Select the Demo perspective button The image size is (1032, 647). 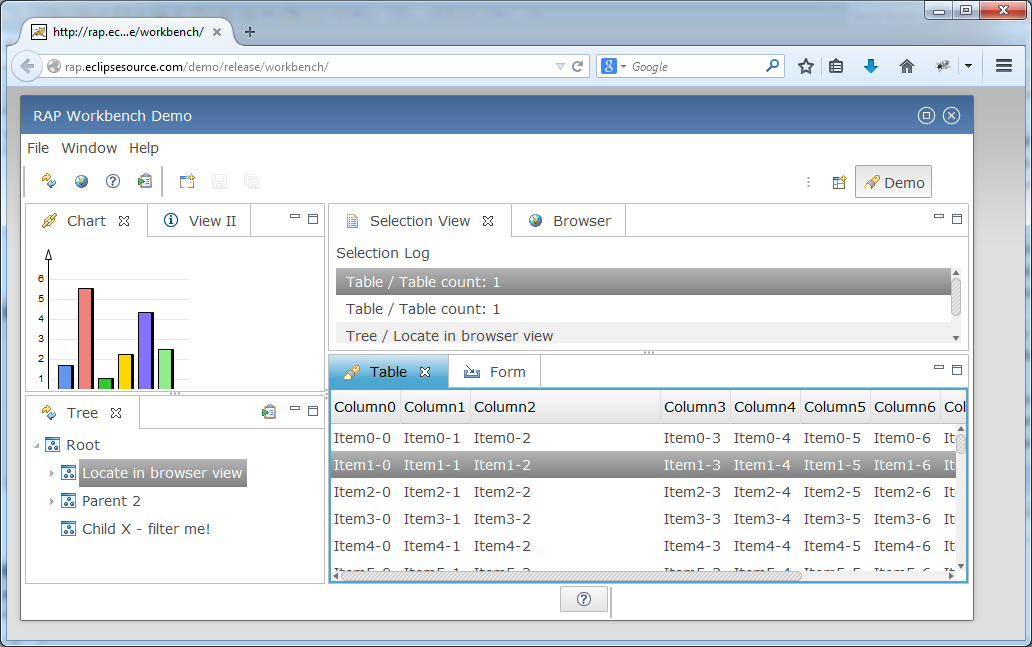pos(893,182)
